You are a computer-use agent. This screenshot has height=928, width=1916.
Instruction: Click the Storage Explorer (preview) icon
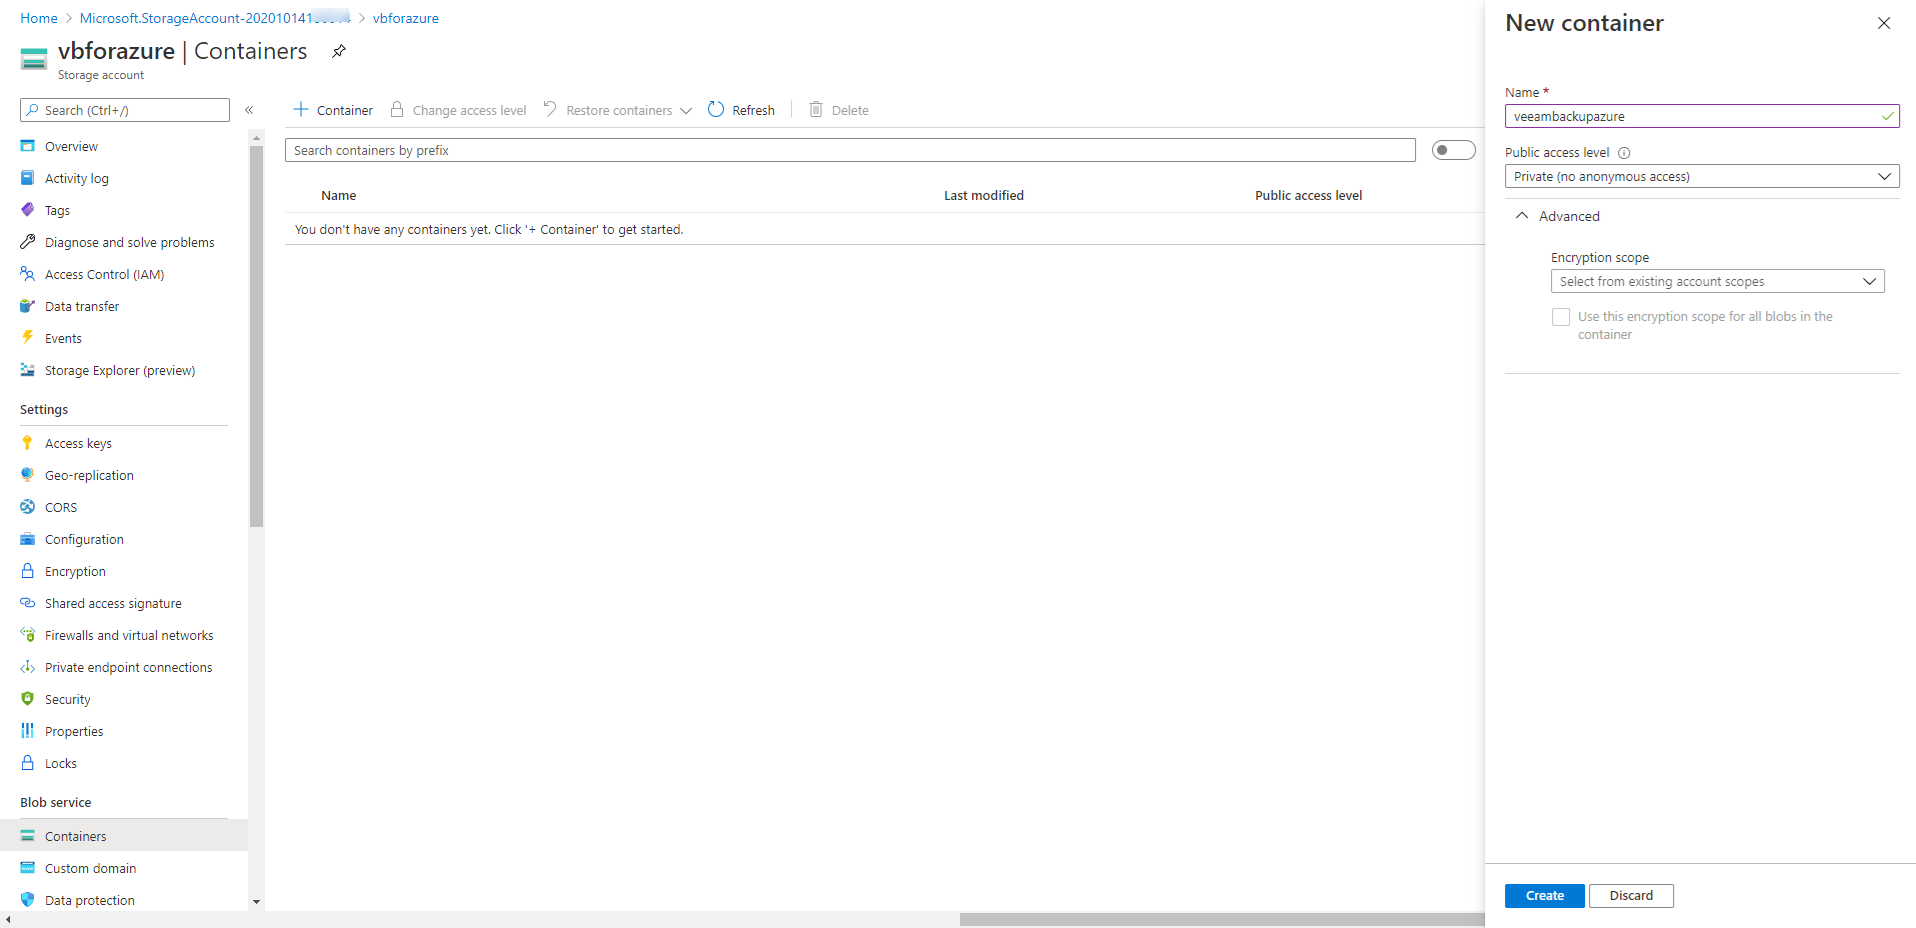(x=28, y=370)
